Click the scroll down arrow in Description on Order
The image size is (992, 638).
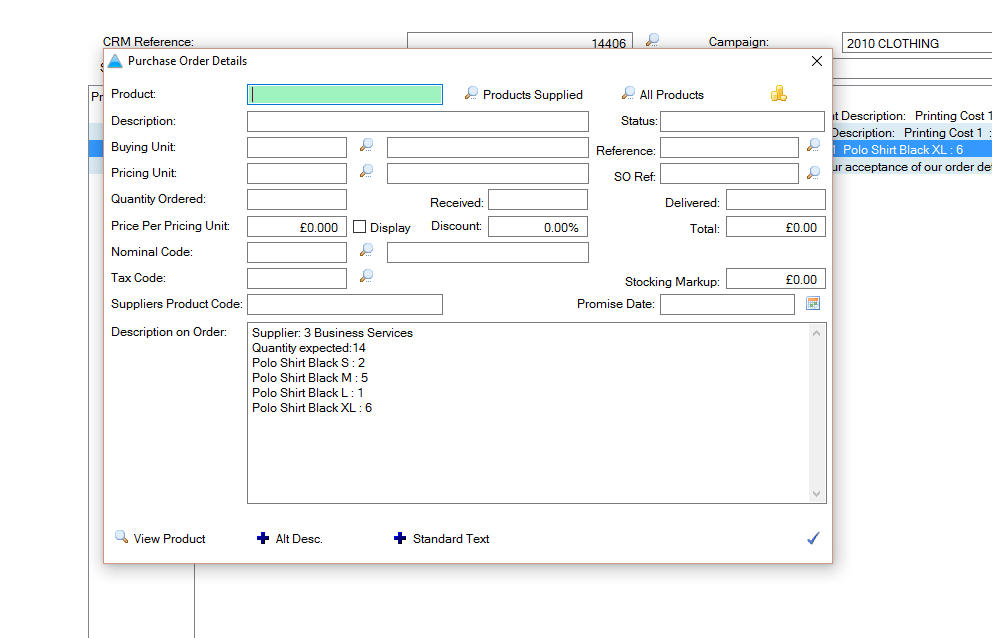point(816,494)
